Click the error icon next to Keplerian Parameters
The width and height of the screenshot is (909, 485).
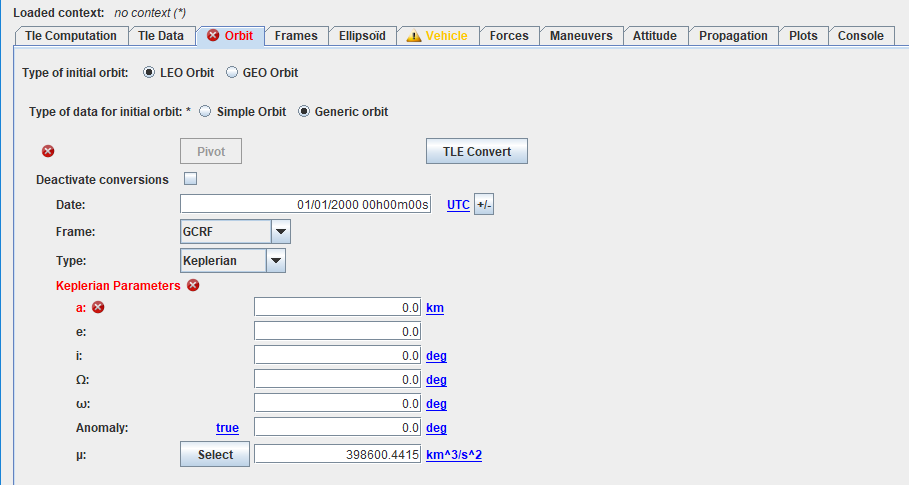[193, 285]
